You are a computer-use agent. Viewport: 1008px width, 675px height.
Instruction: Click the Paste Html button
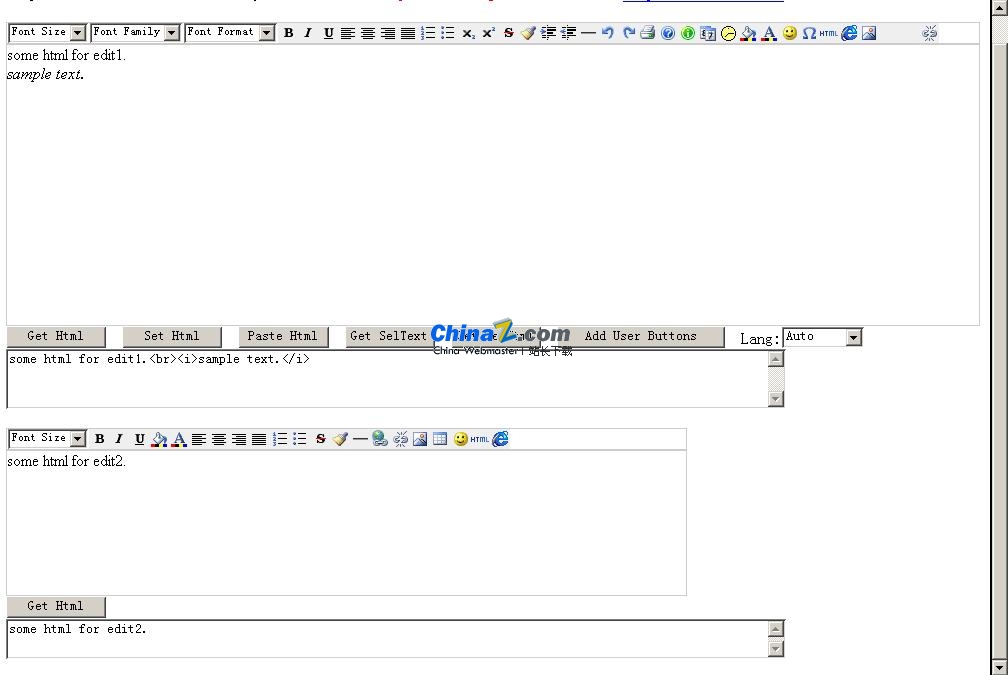click(x=283, y=336)
